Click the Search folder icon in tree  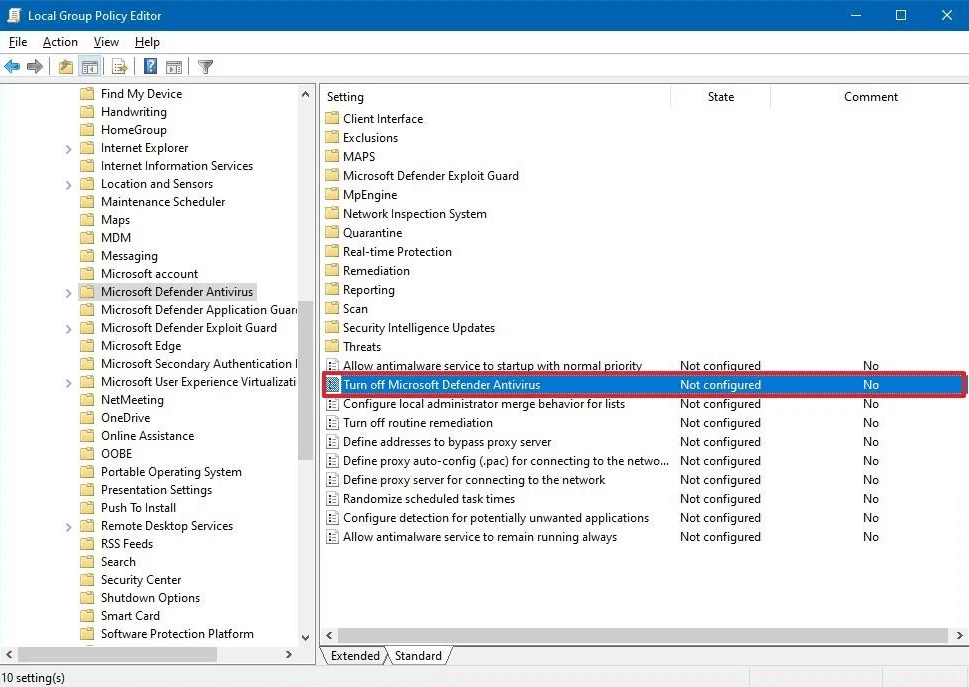coord(87,562)
